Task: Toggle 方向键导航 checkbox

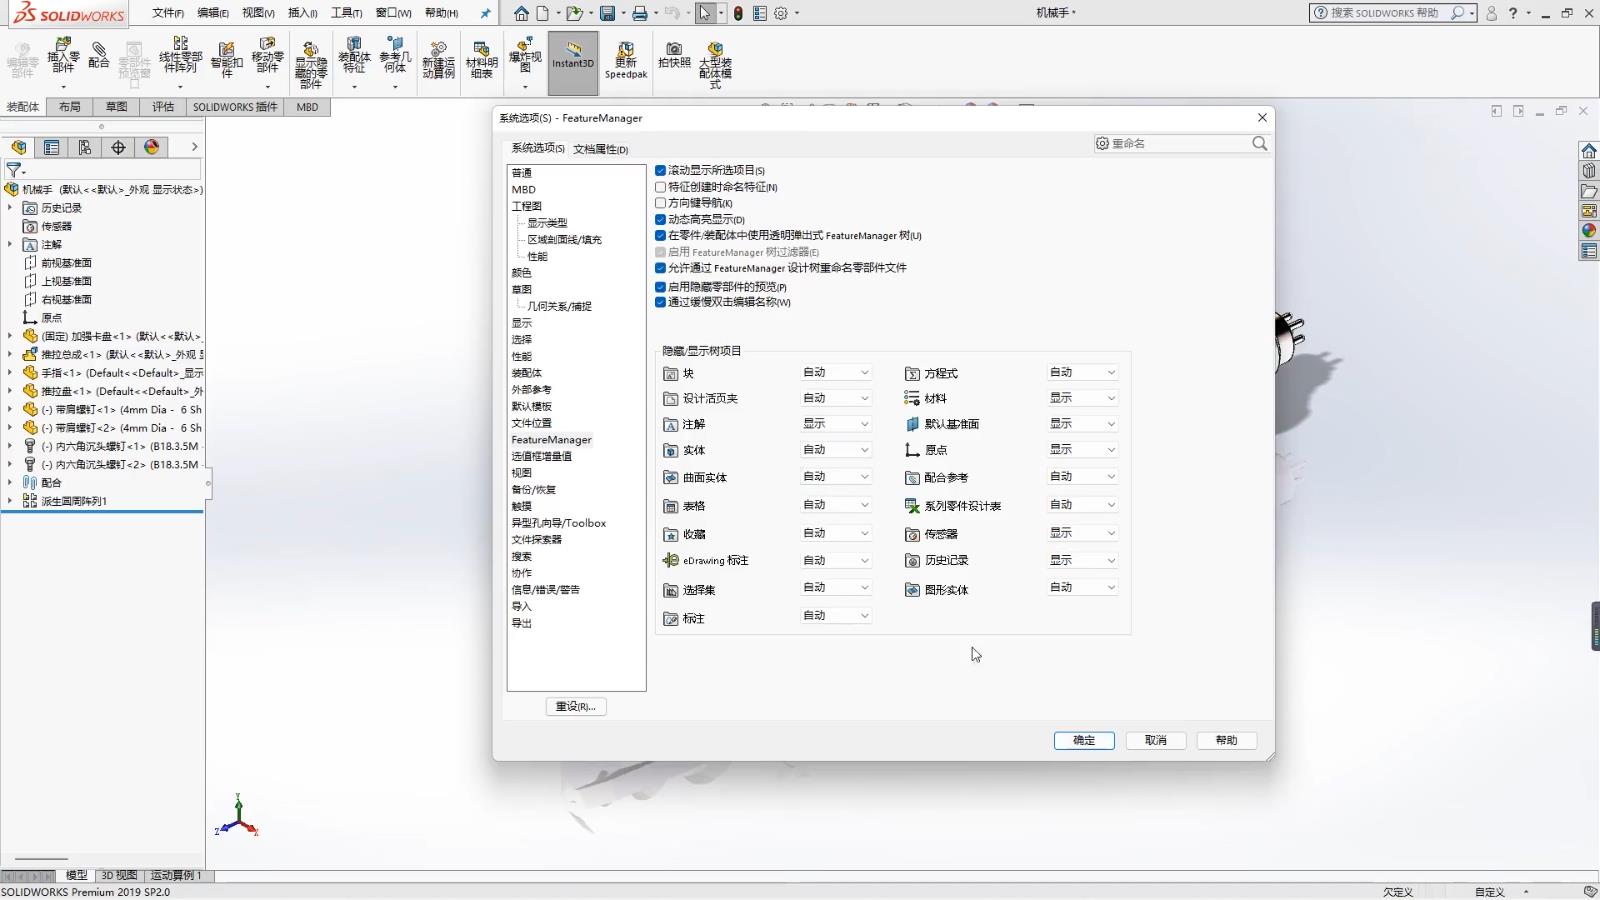Action: point(660,203)
